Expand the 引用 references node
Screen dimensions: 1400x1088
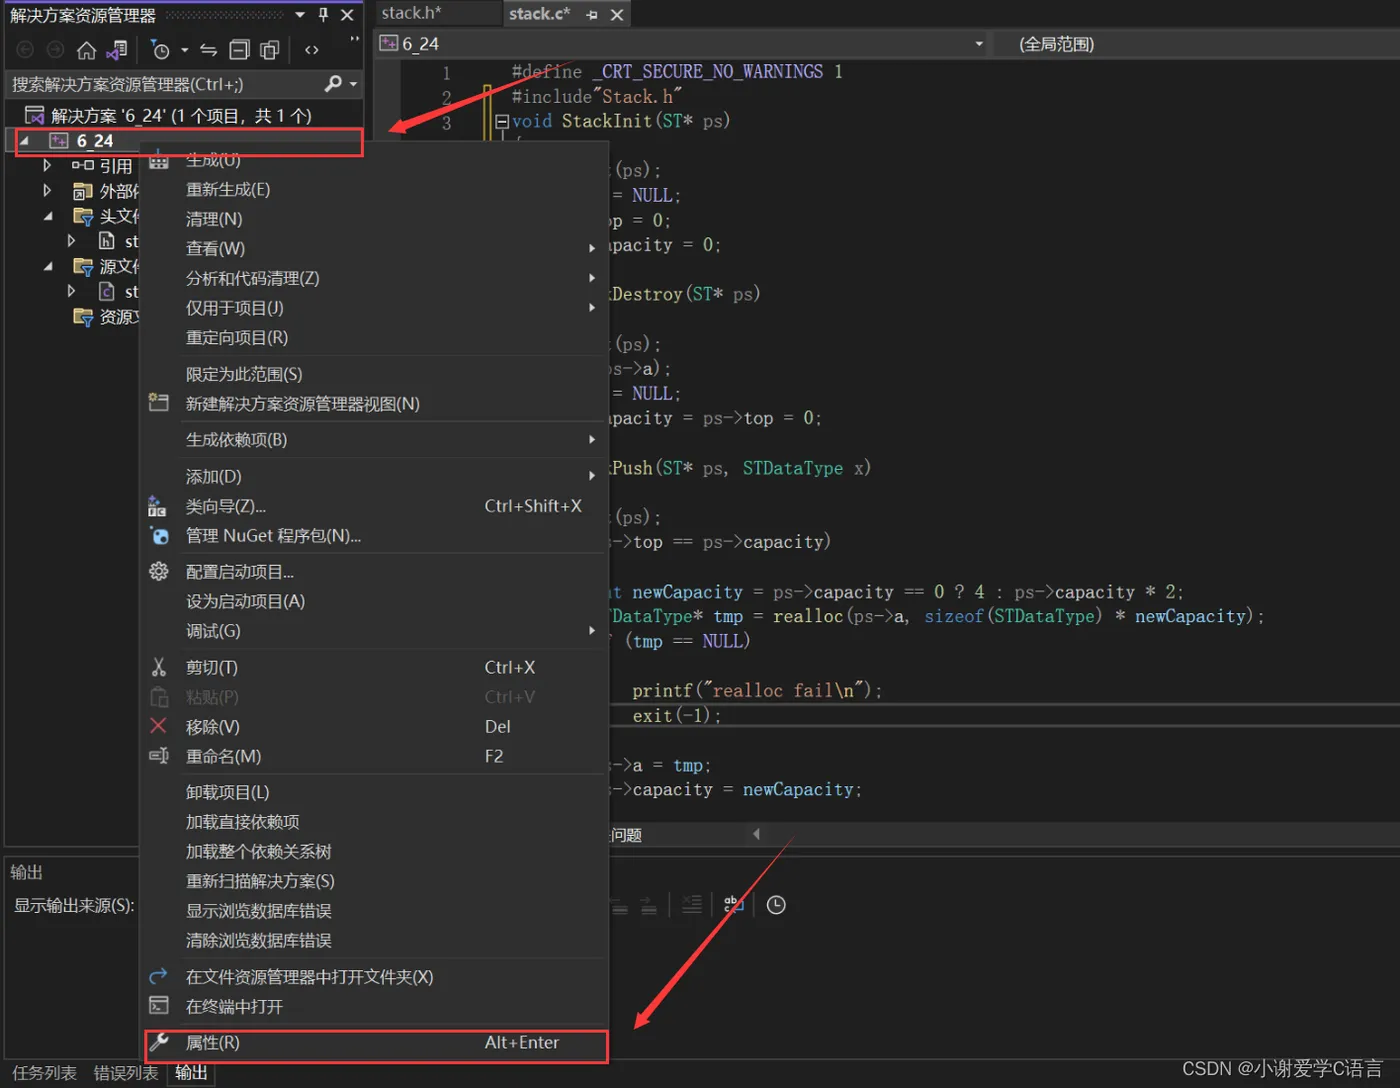point(47,165)
